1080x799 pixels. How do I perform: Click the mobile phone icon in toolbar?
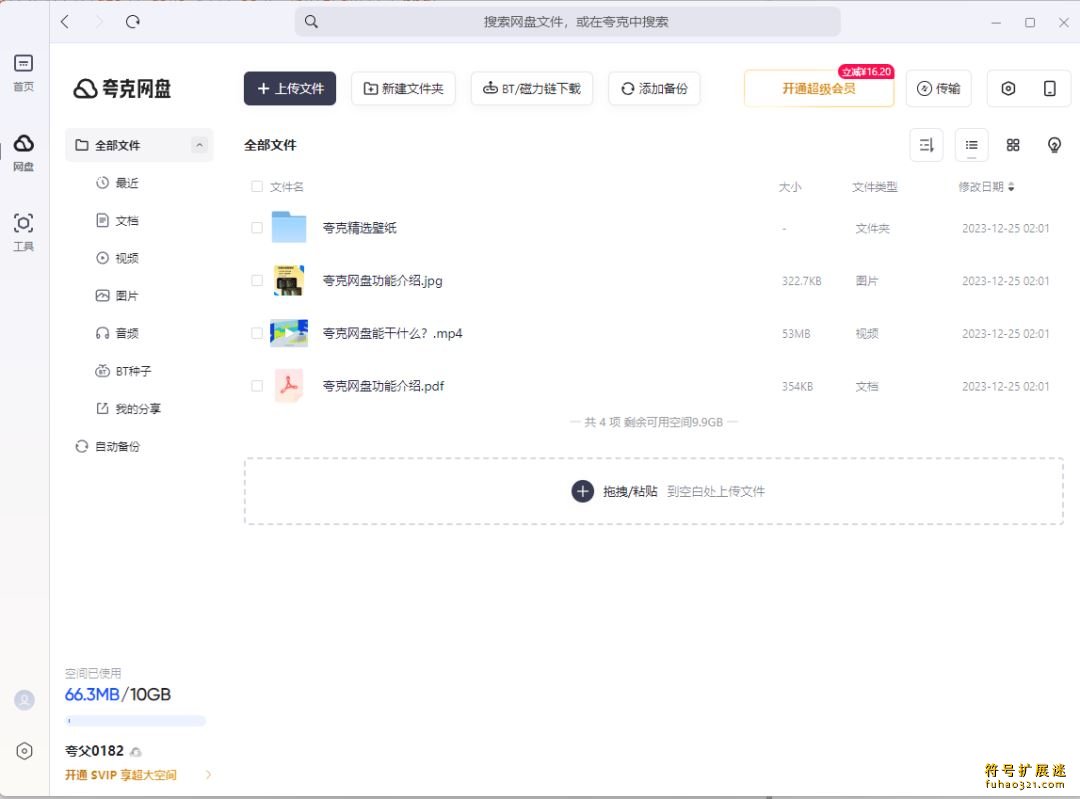(x=1050, y=88)
